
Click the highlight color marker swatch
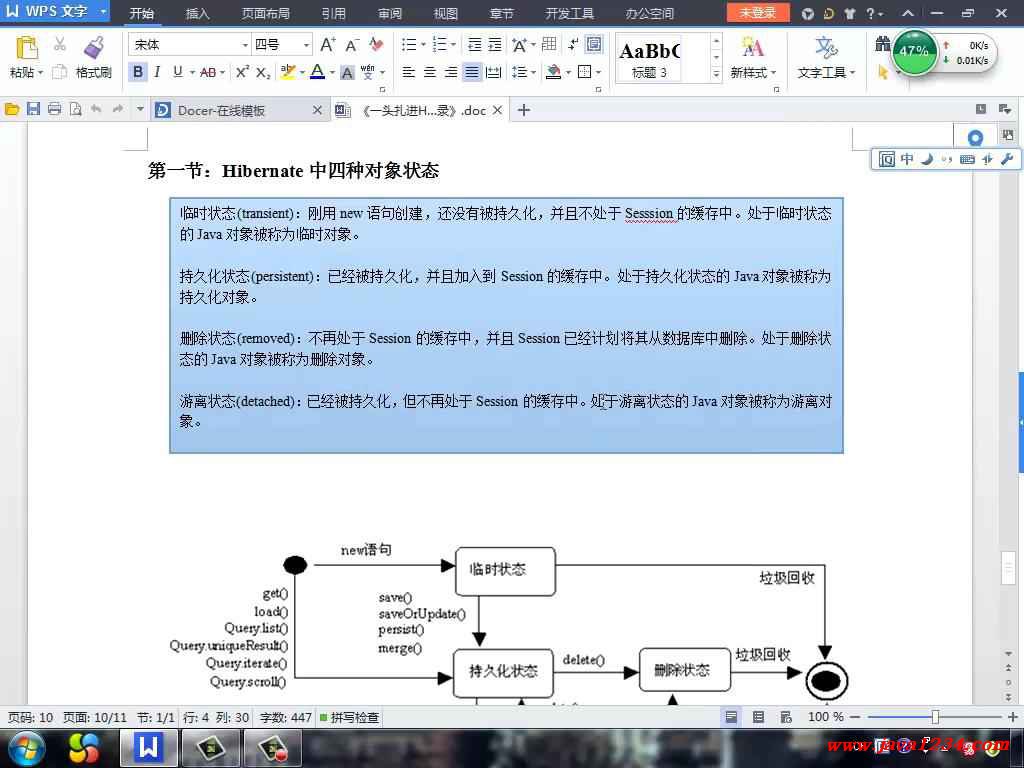click(x=287, y=72)
